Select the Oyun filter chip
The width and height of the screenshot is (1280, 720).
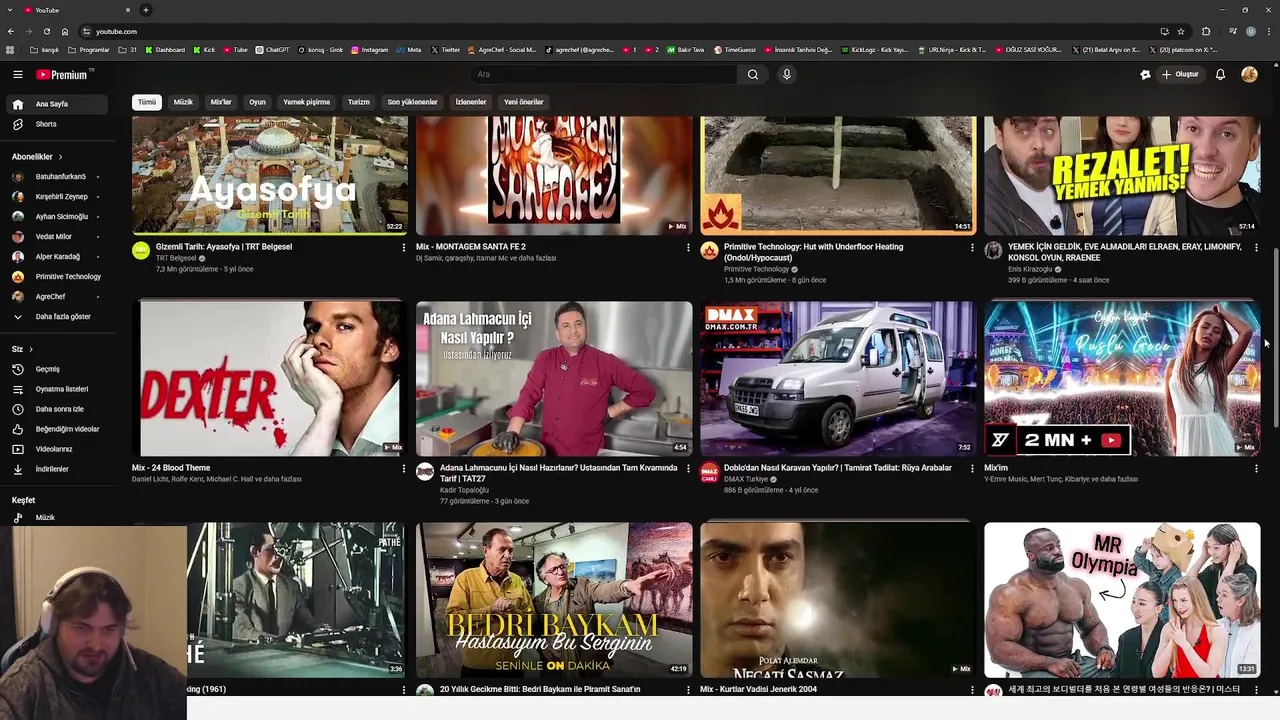click(x=257, y=102)
